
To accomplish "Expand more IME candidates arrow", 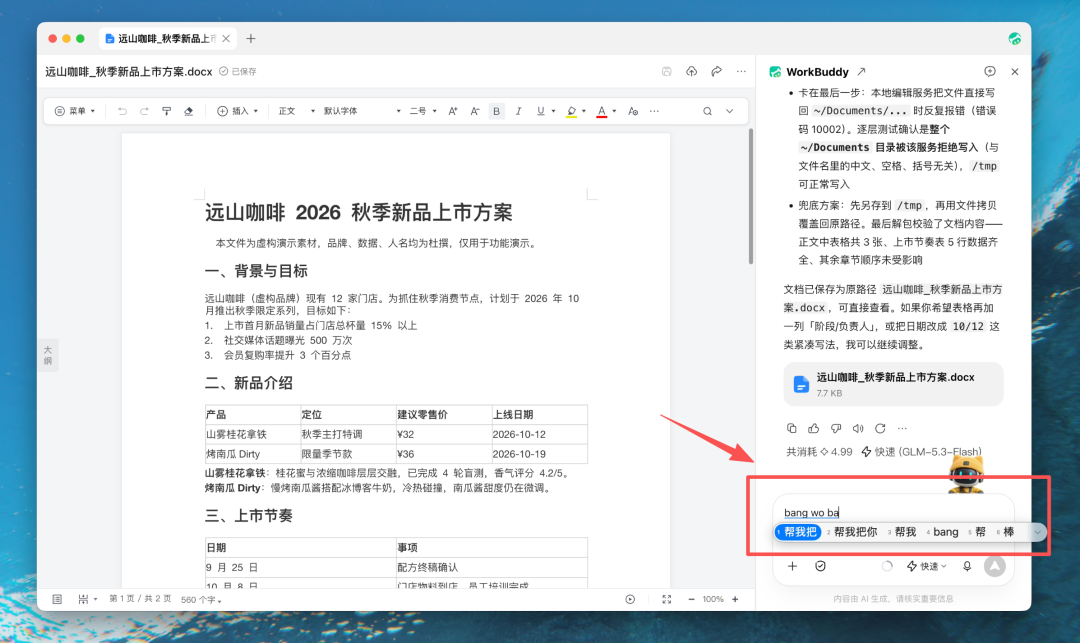I will click(x=1037, y=532).
